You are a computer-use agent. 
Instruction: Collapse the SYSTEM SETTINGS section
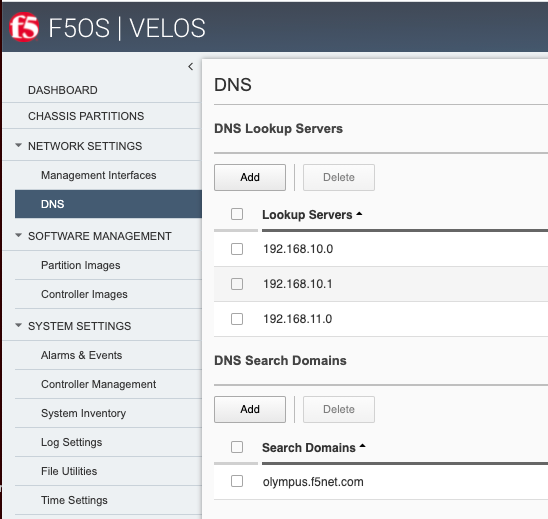[x=19, y=325]
